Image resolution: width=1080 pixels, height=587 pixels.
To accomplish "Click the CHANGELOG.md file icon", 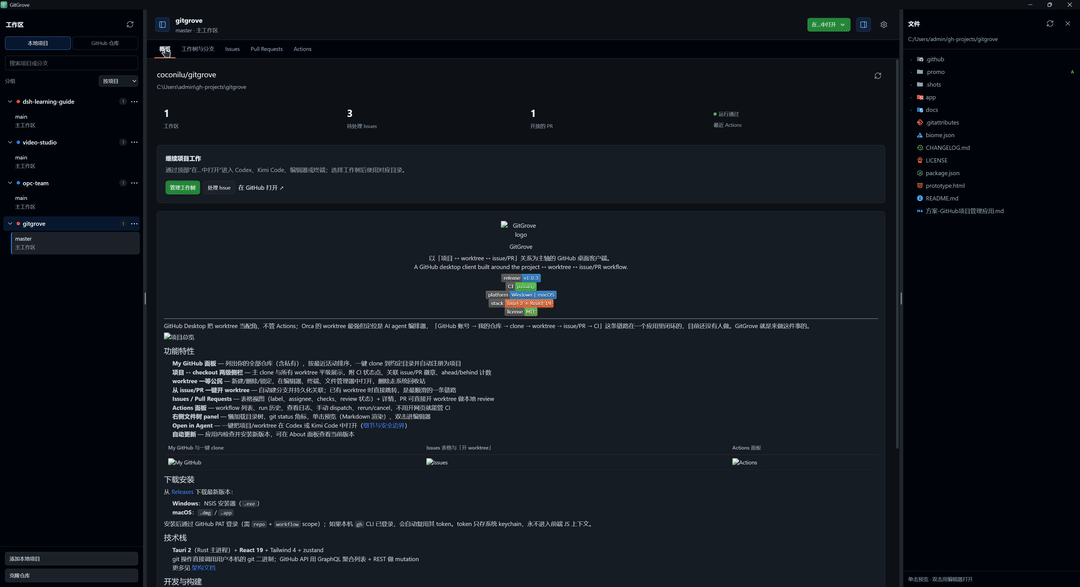I will pyautogui.click(x=920, y=147).
